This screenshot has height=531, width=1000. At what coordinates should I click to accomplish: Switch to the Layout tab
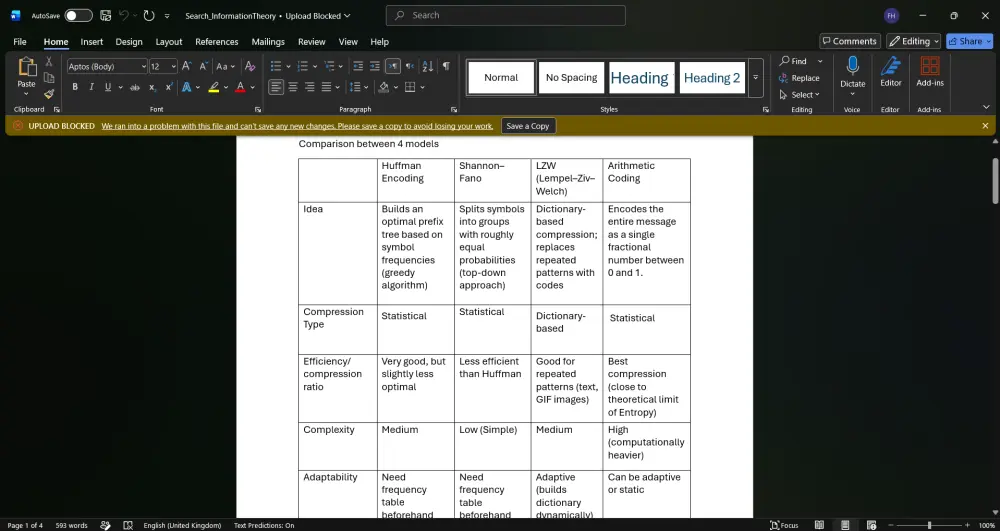[169, 41]
